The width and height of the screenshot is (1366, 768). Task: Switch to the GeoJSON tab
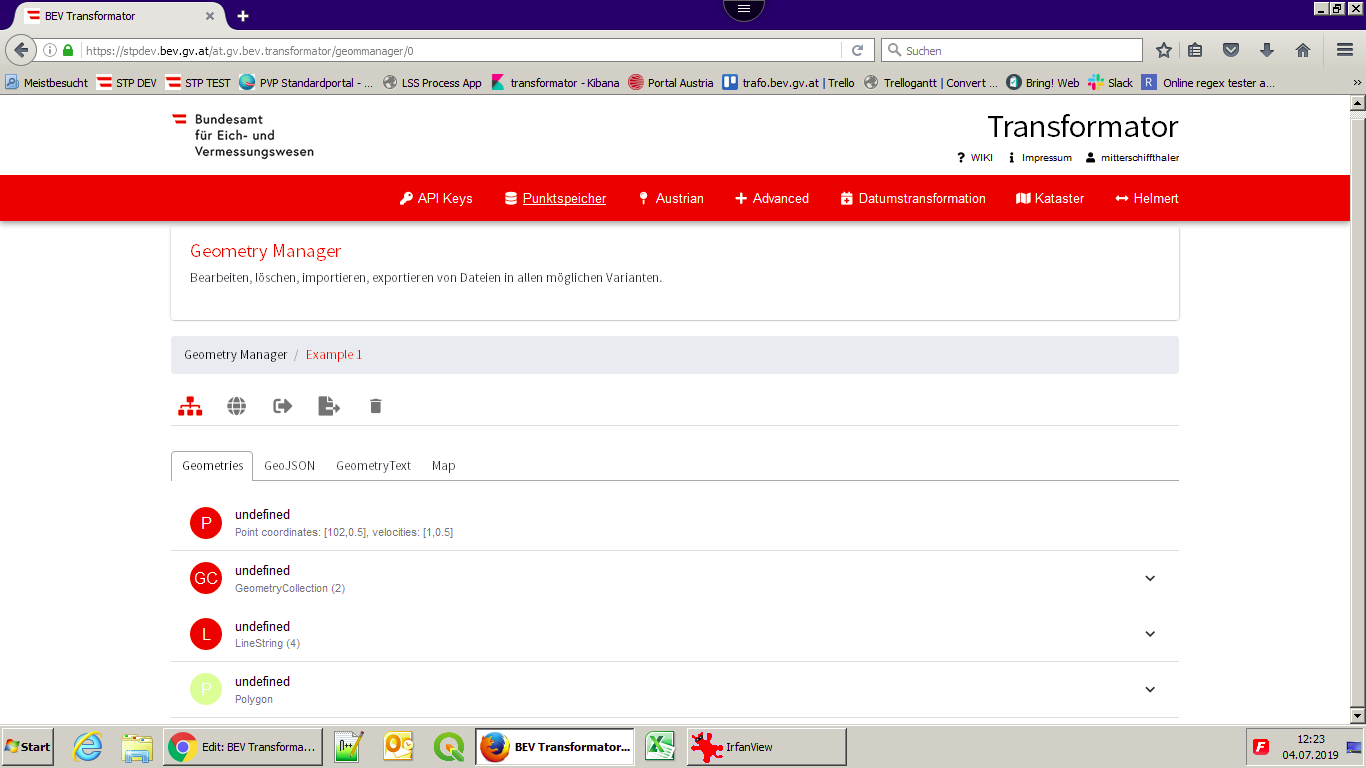tap(290, 466)
